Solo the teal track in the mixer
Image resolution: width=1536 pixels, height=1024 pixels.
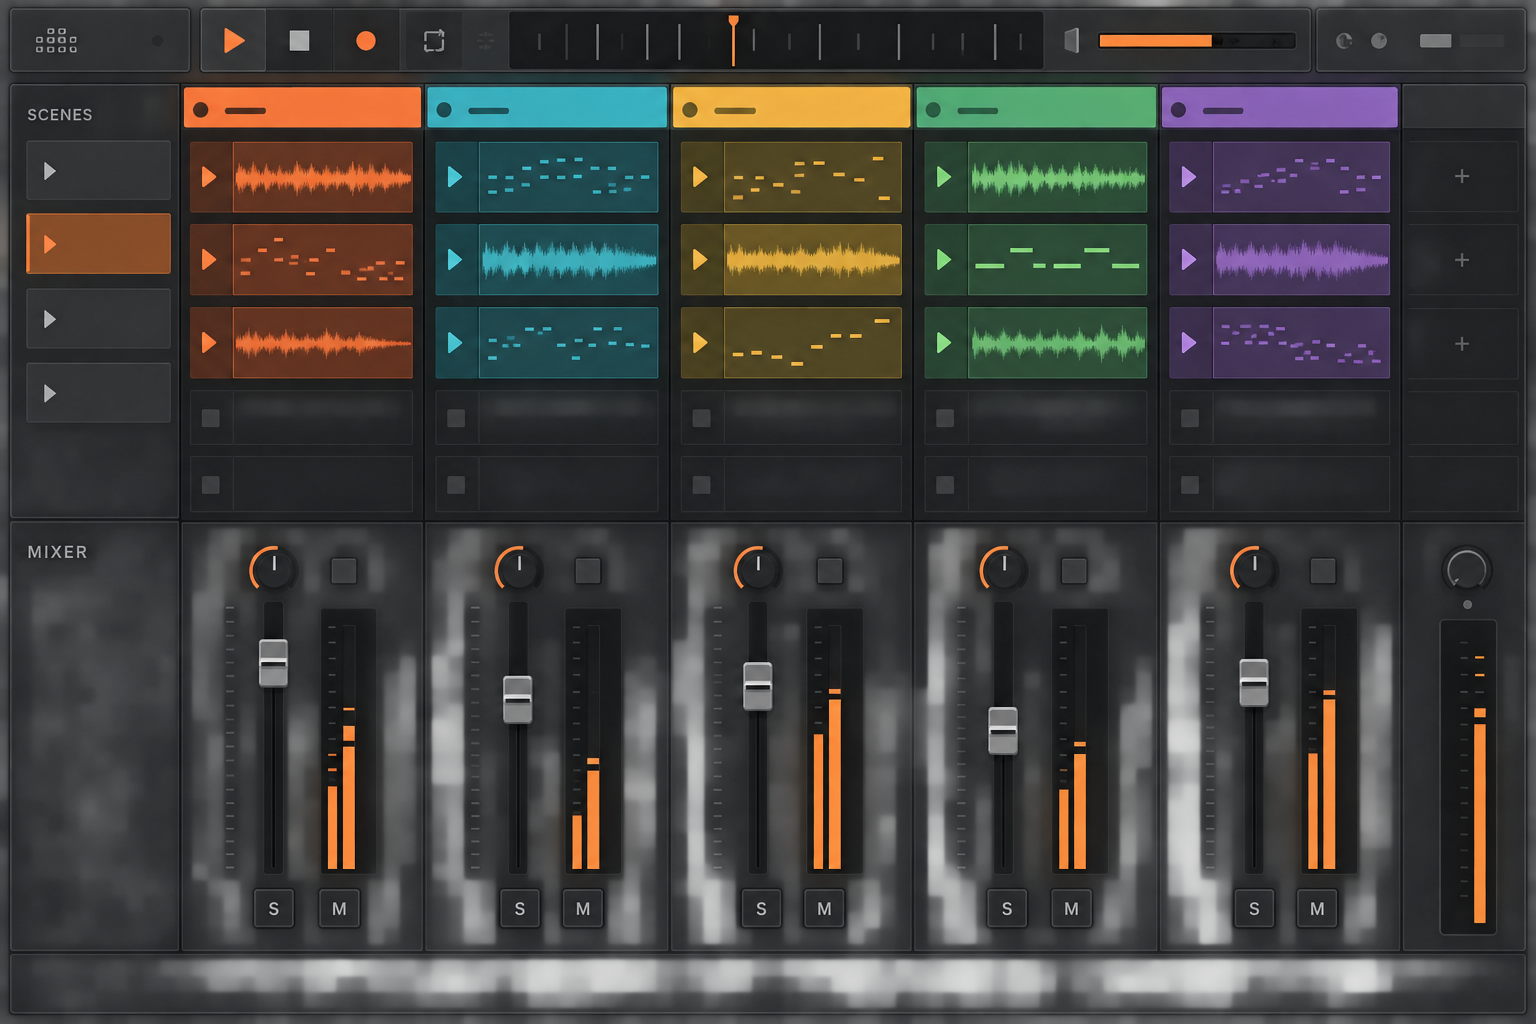(520, 909)
